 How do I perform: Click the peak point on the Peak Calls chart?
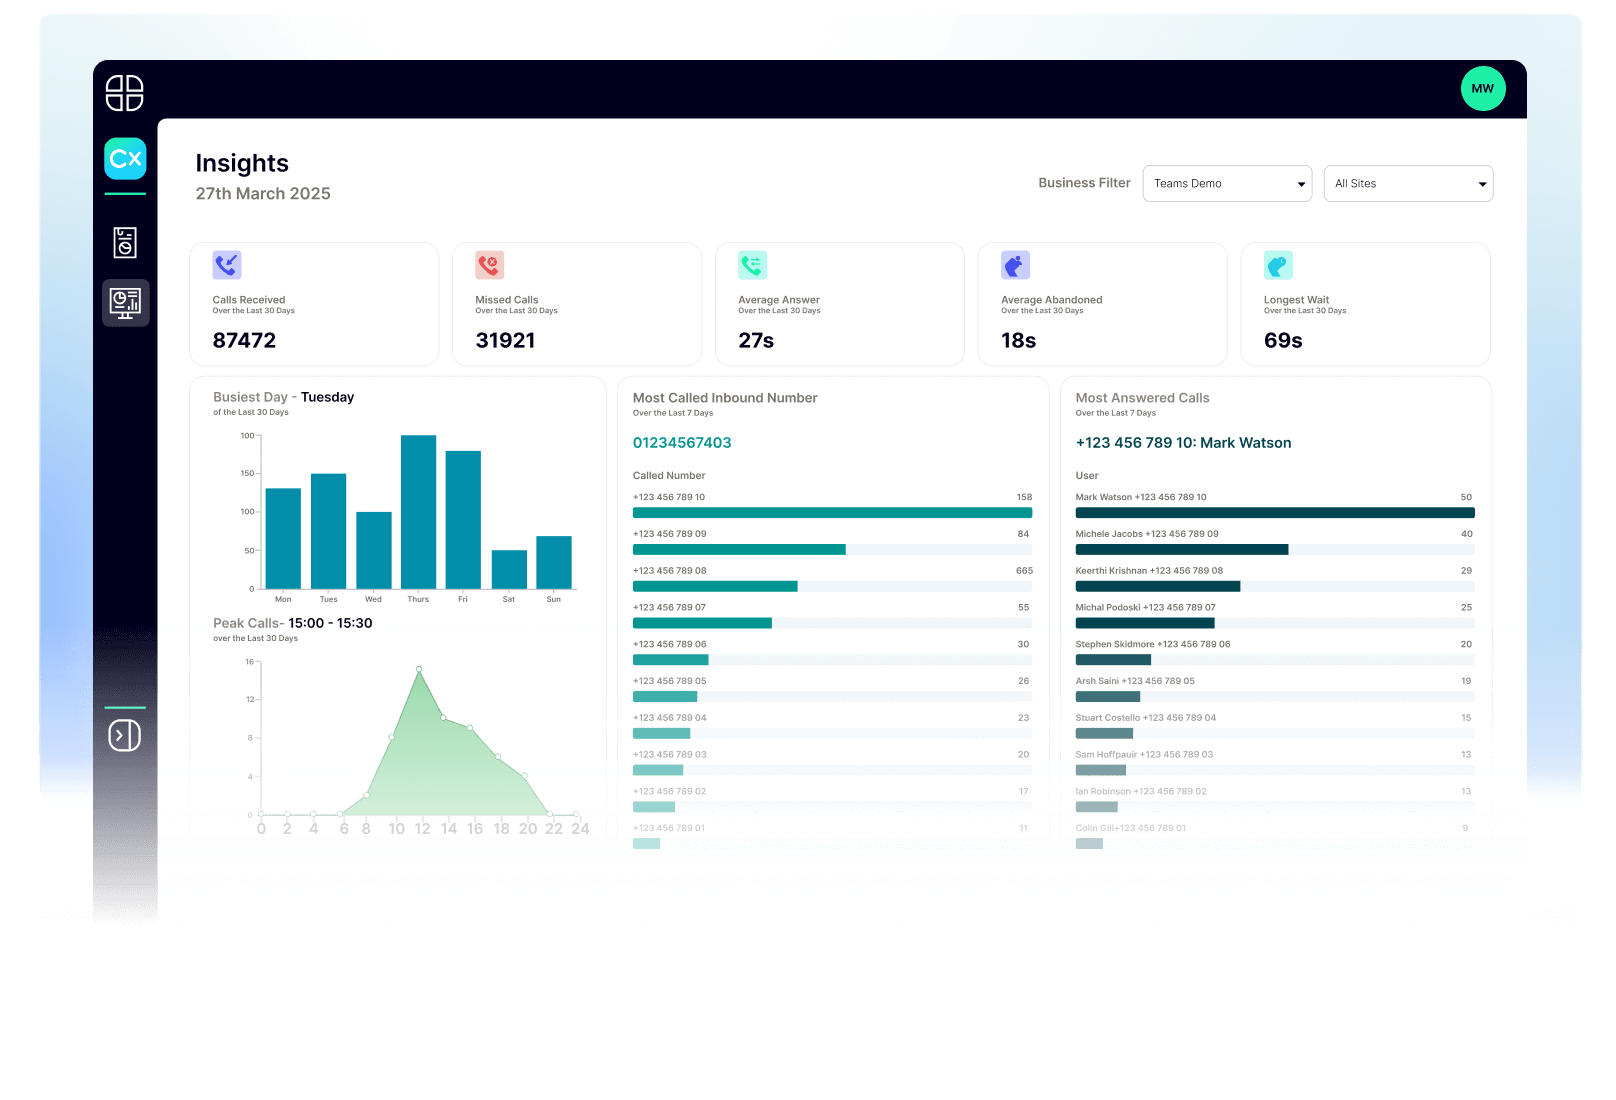tap(419, 669)
